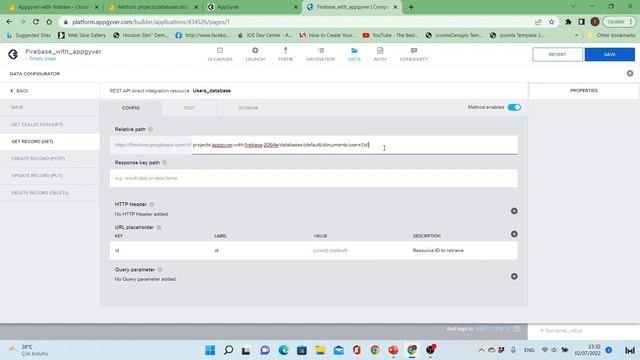Open File Explorer from taskbar

point(320,350)
